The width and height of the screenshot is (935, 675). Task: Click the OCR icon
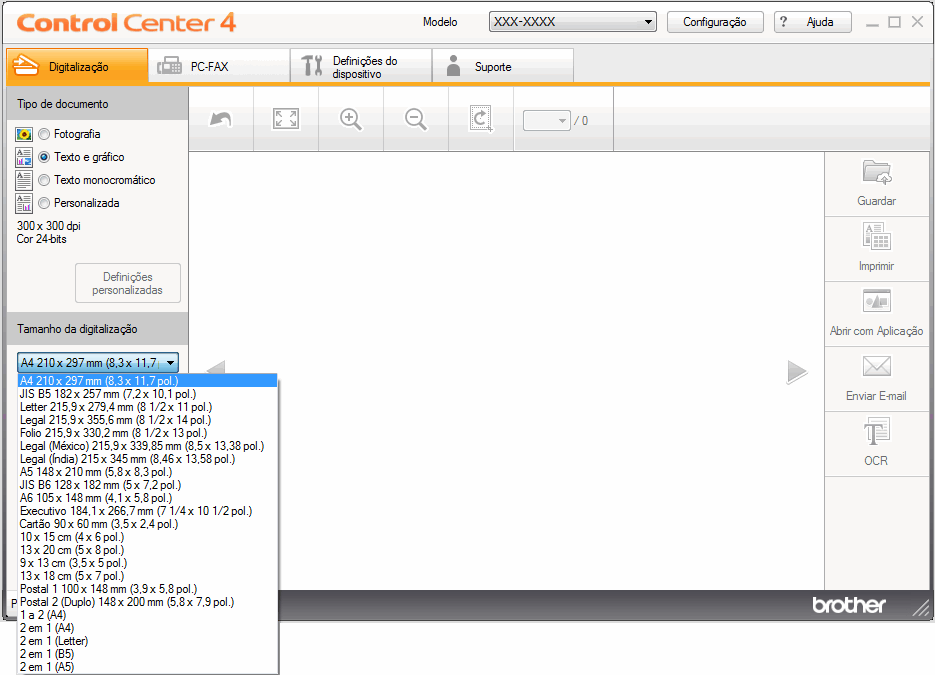[x=877, y=432]
